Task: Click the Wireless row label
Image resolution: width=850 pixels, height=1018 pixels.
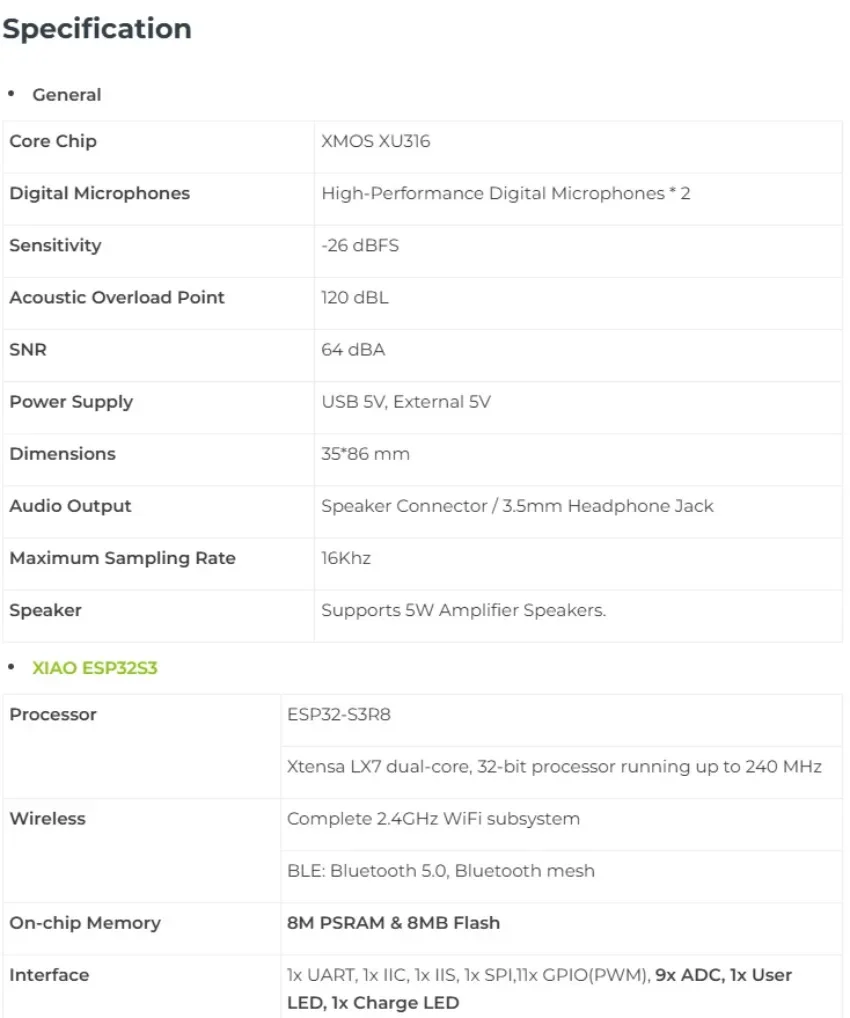Action: tap(47, 818)
